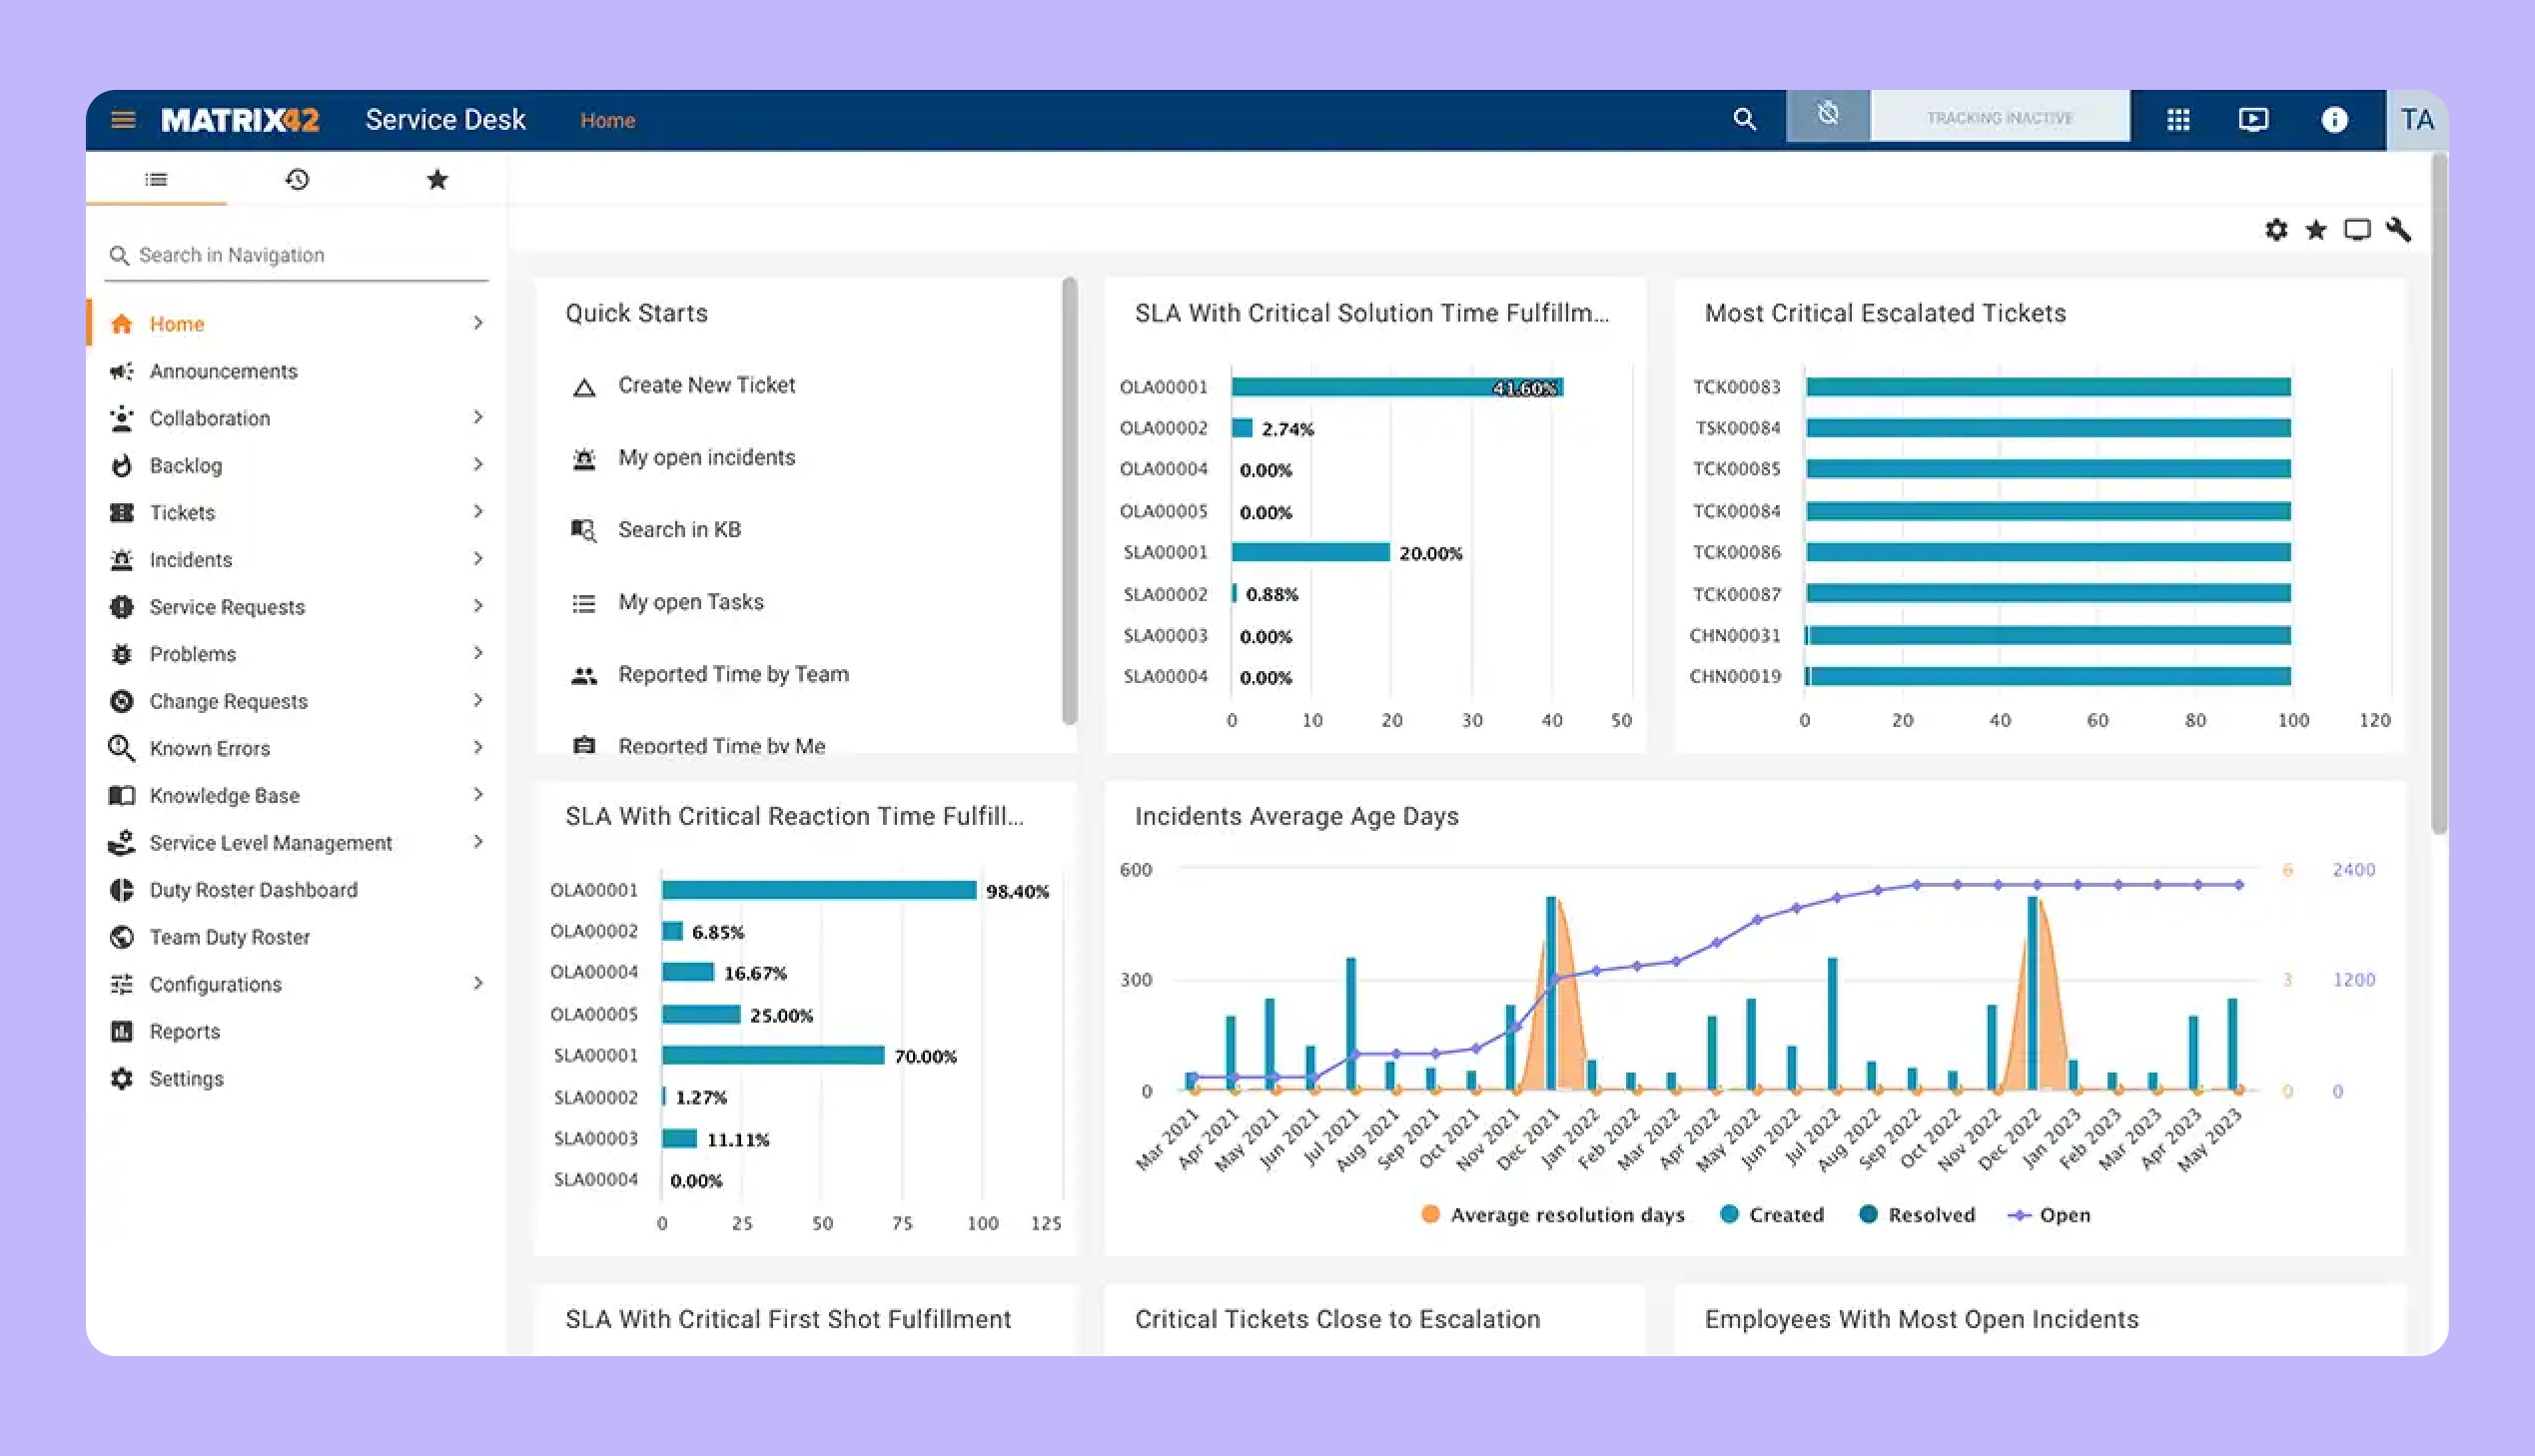Viewport: 2535px width, 1456px height.
Task: Open My open Tasks quick start
Action: [x=690, y=602]
